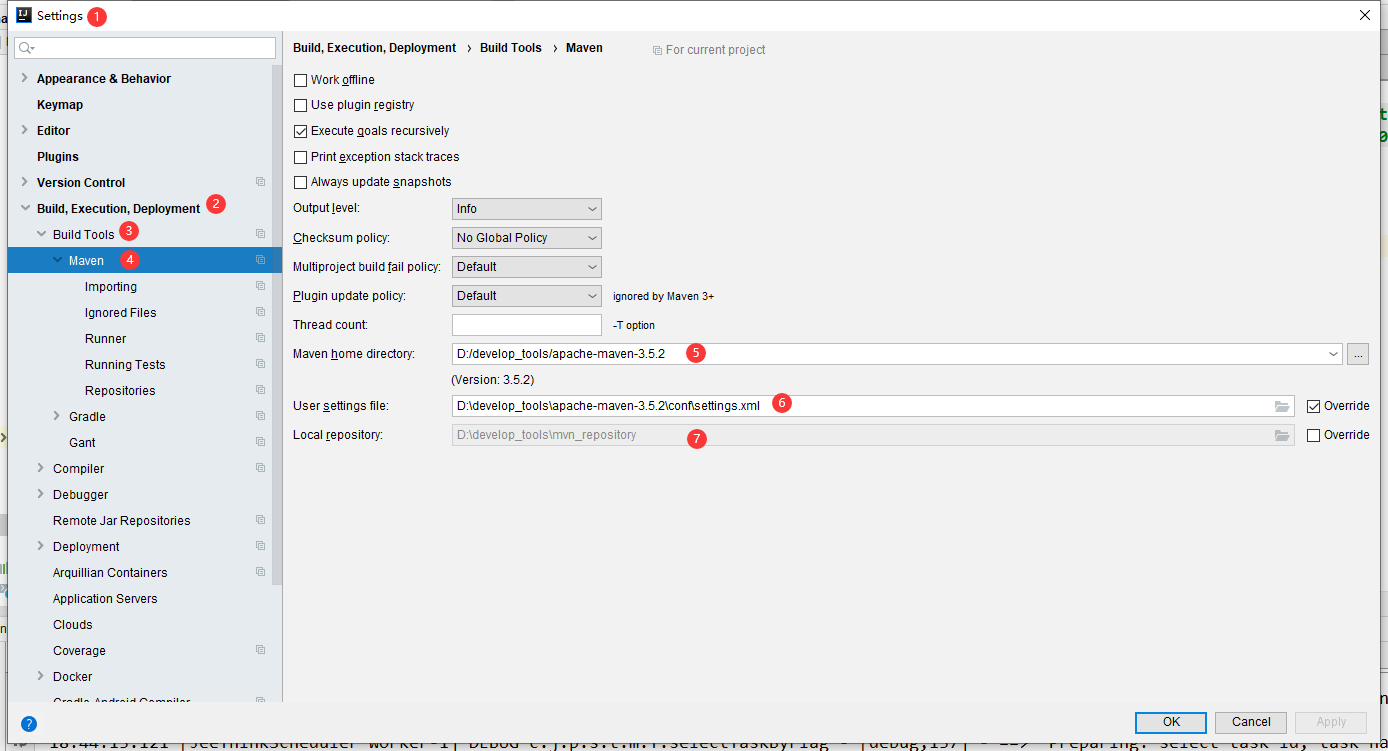The width and height of the screenshot is (1388, 751).
Task: Open the Checksum policy dropdown
Action: coord(527,238)
